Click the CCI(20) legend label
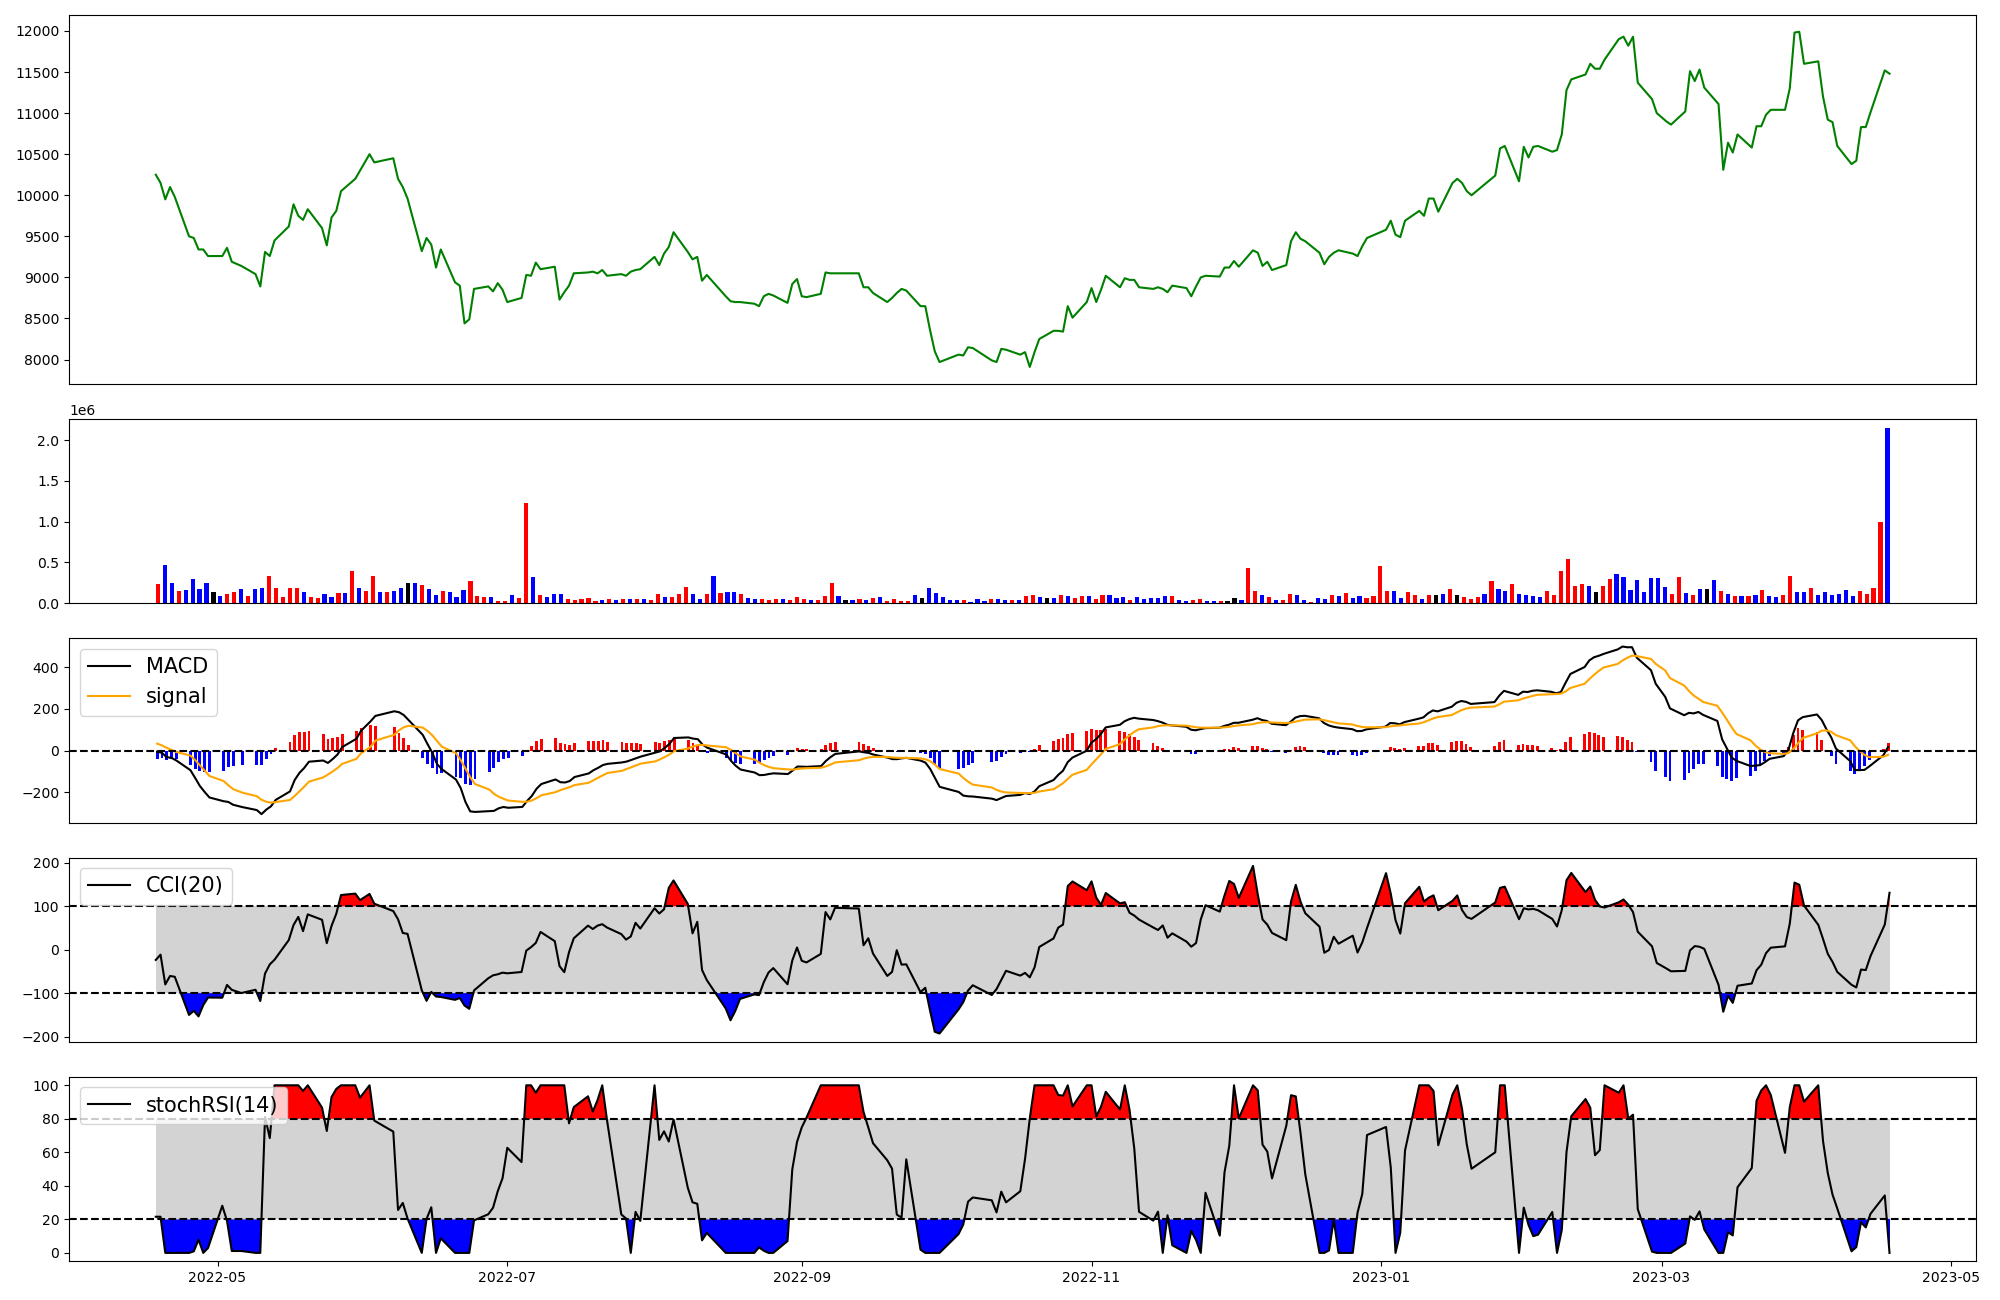The height and width of the screenshot is (1300, 2000). tap(184, 885)
